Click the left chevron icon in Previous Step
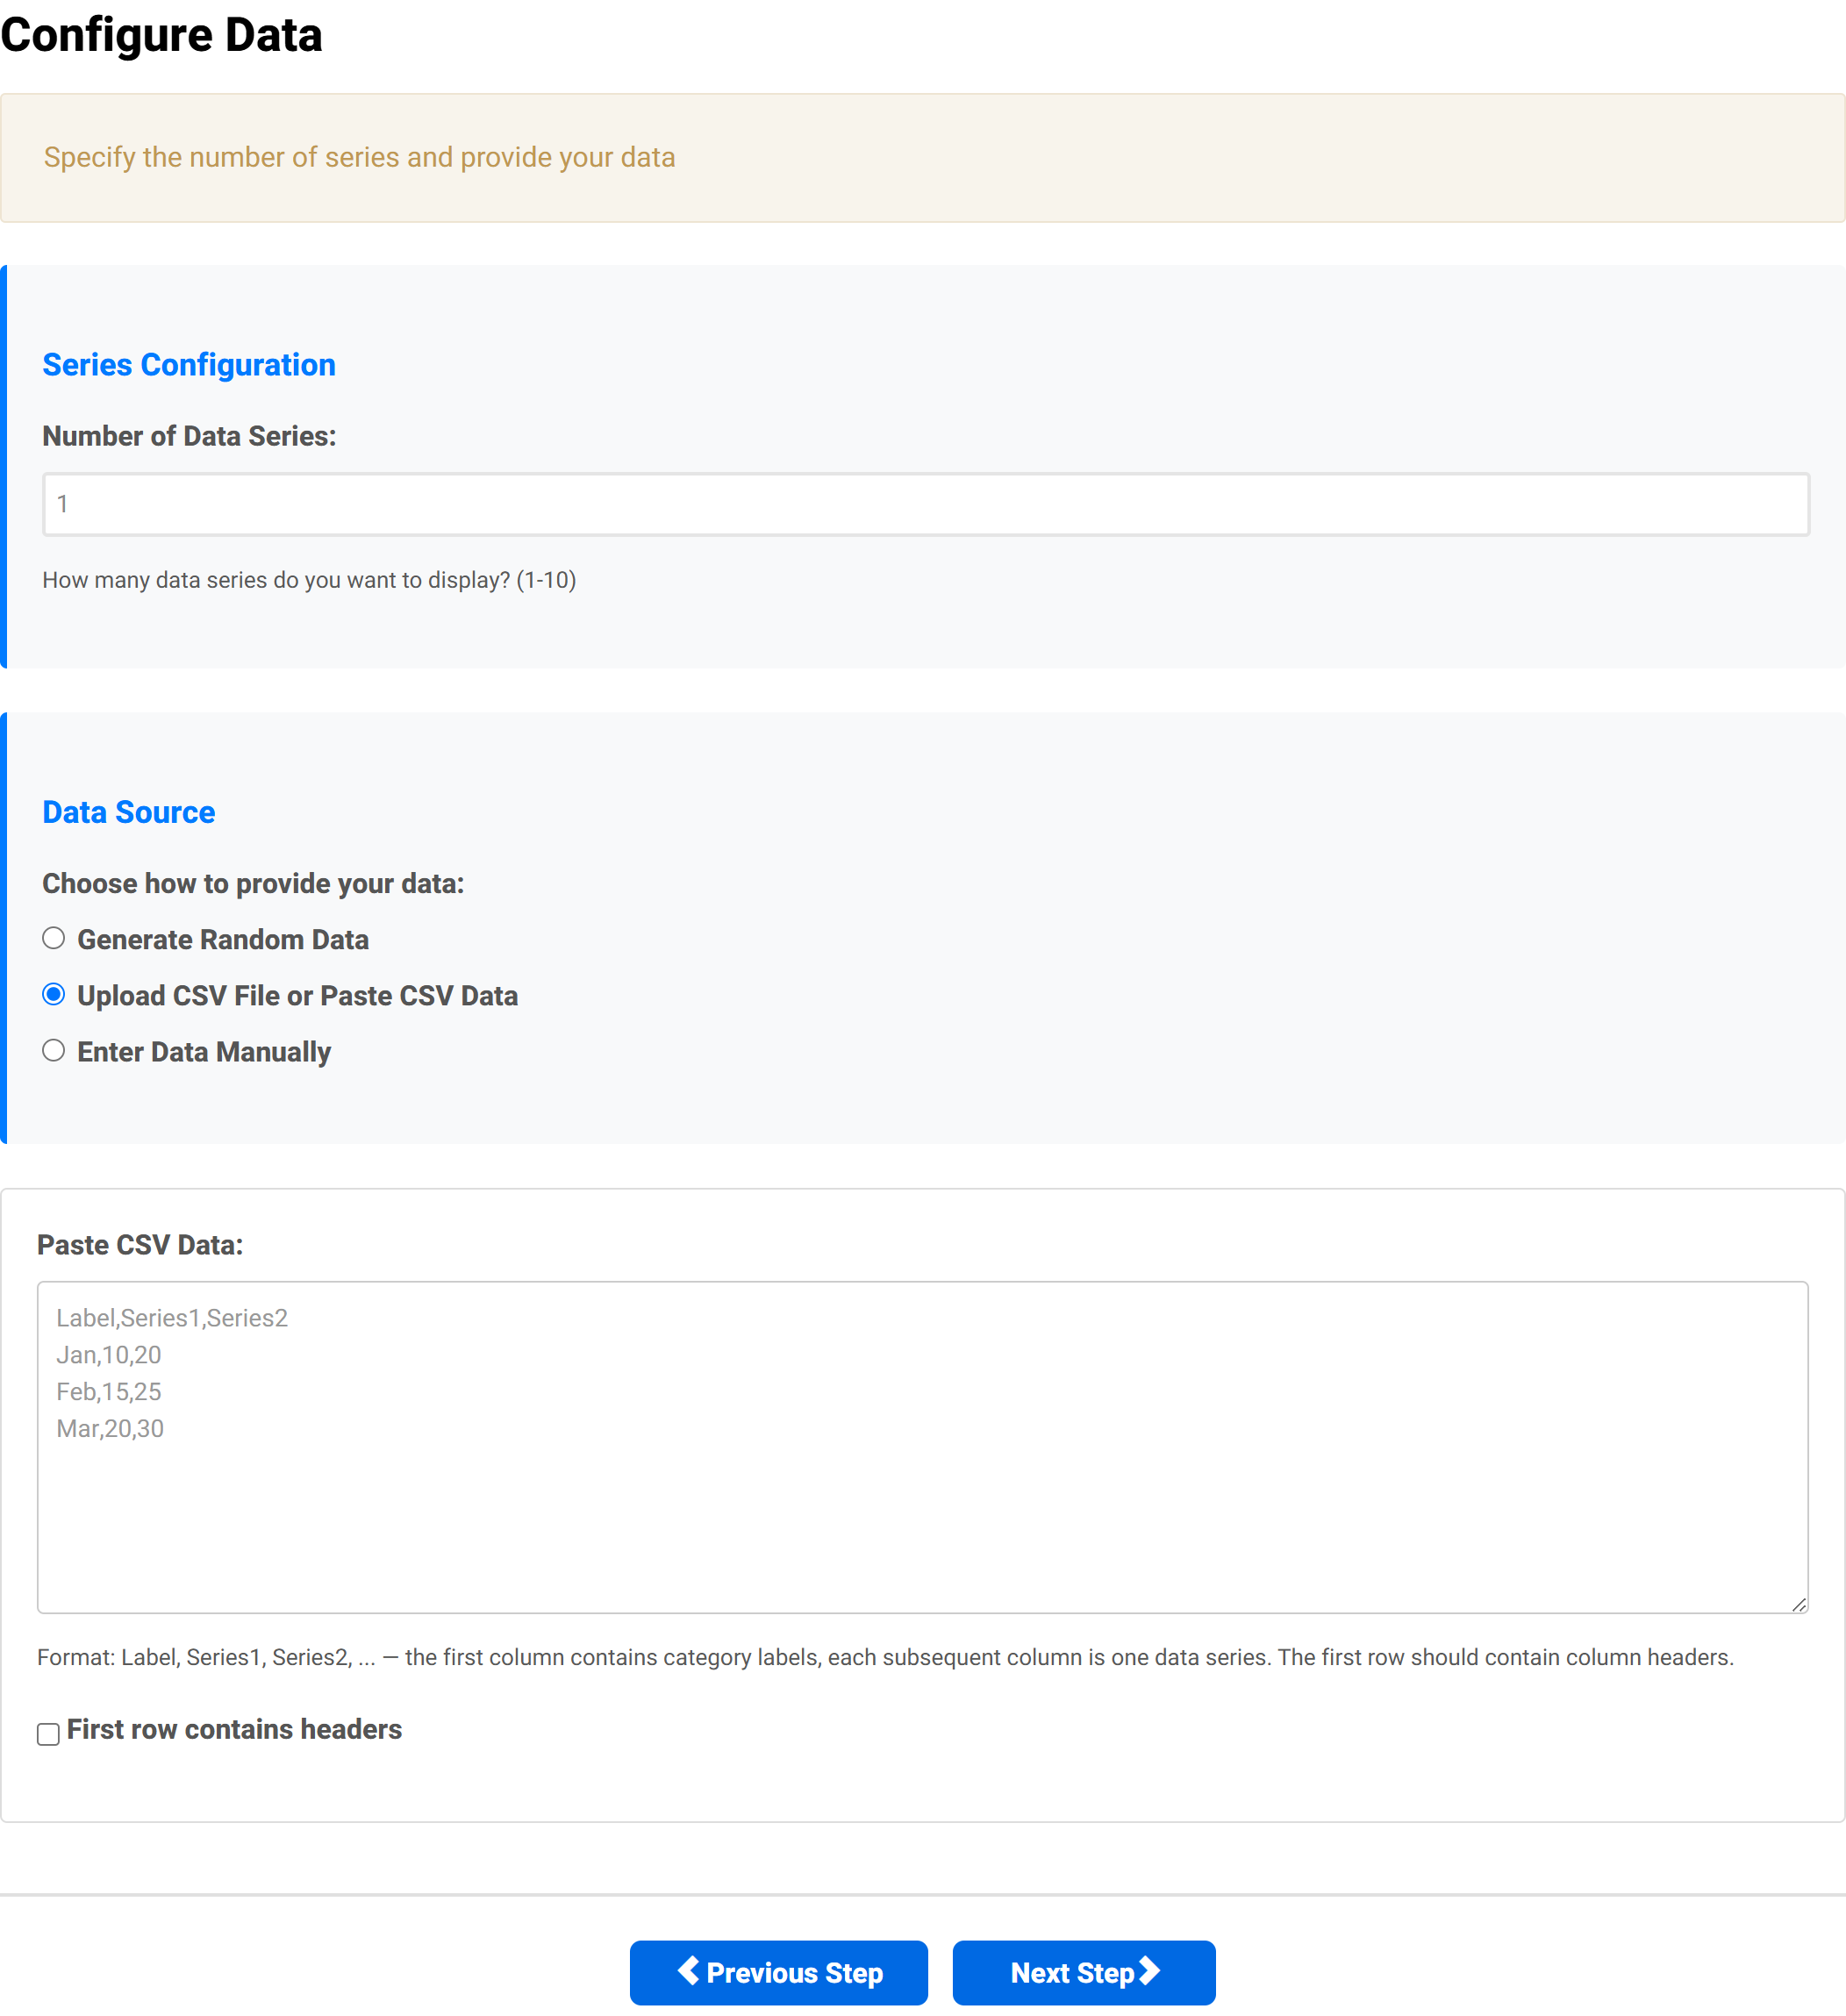 (688, 1970)
